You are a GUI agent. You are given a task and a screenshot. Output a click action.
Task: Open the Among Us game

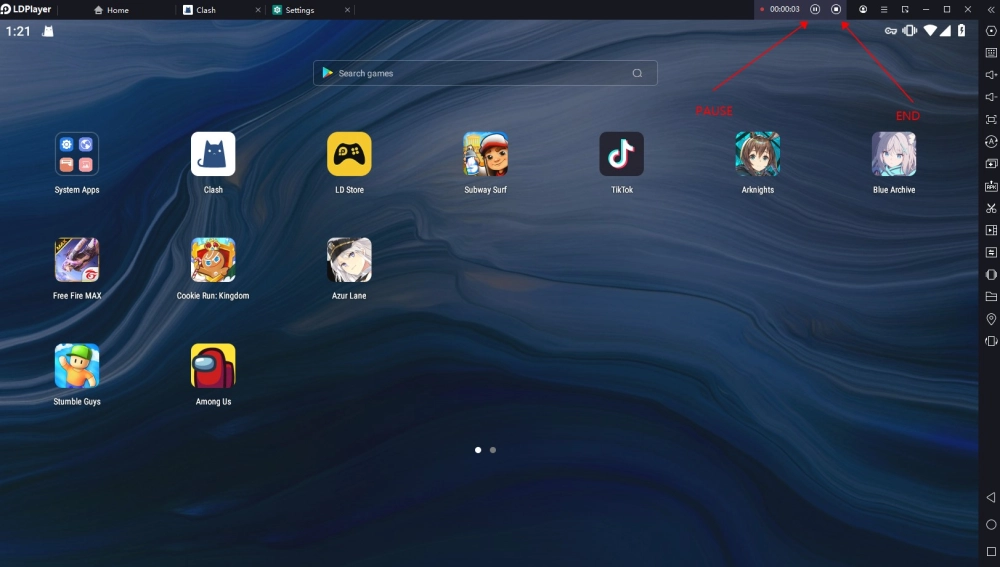coord(213,365)
